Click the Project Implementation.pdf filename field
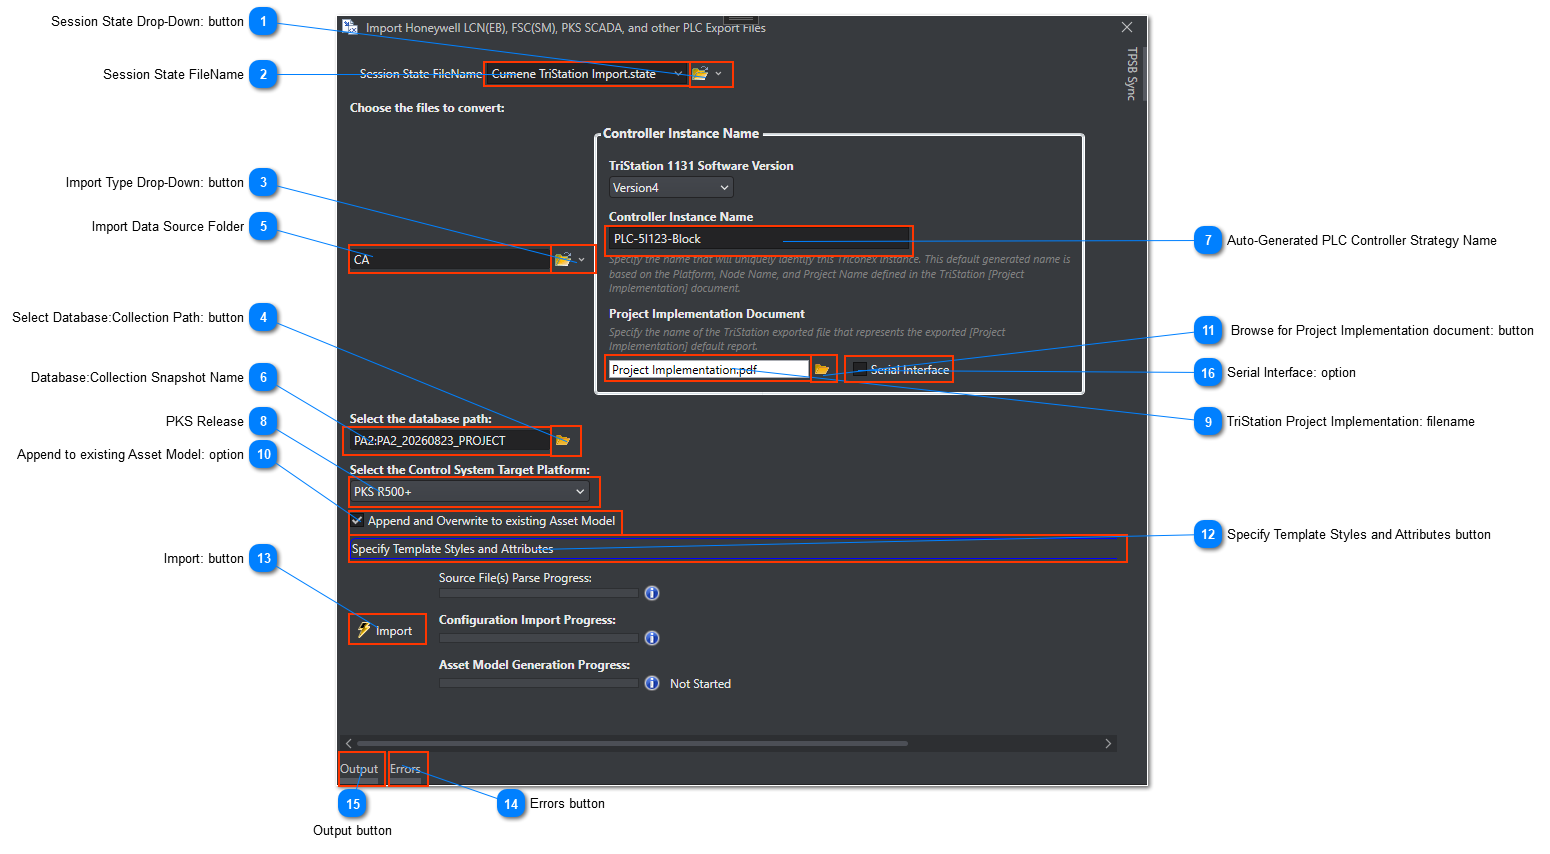This screenshot has height=854, width=1550. click(x=709, y=370)
